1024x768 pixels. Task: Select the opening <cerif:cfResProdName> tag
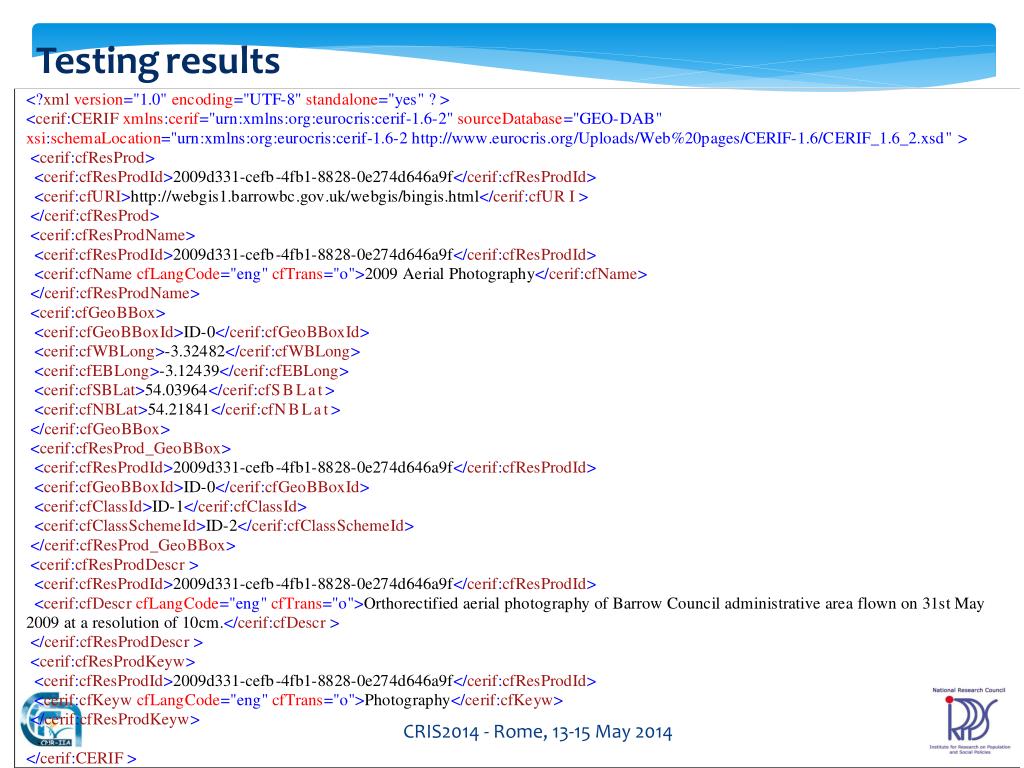point(112,235)
